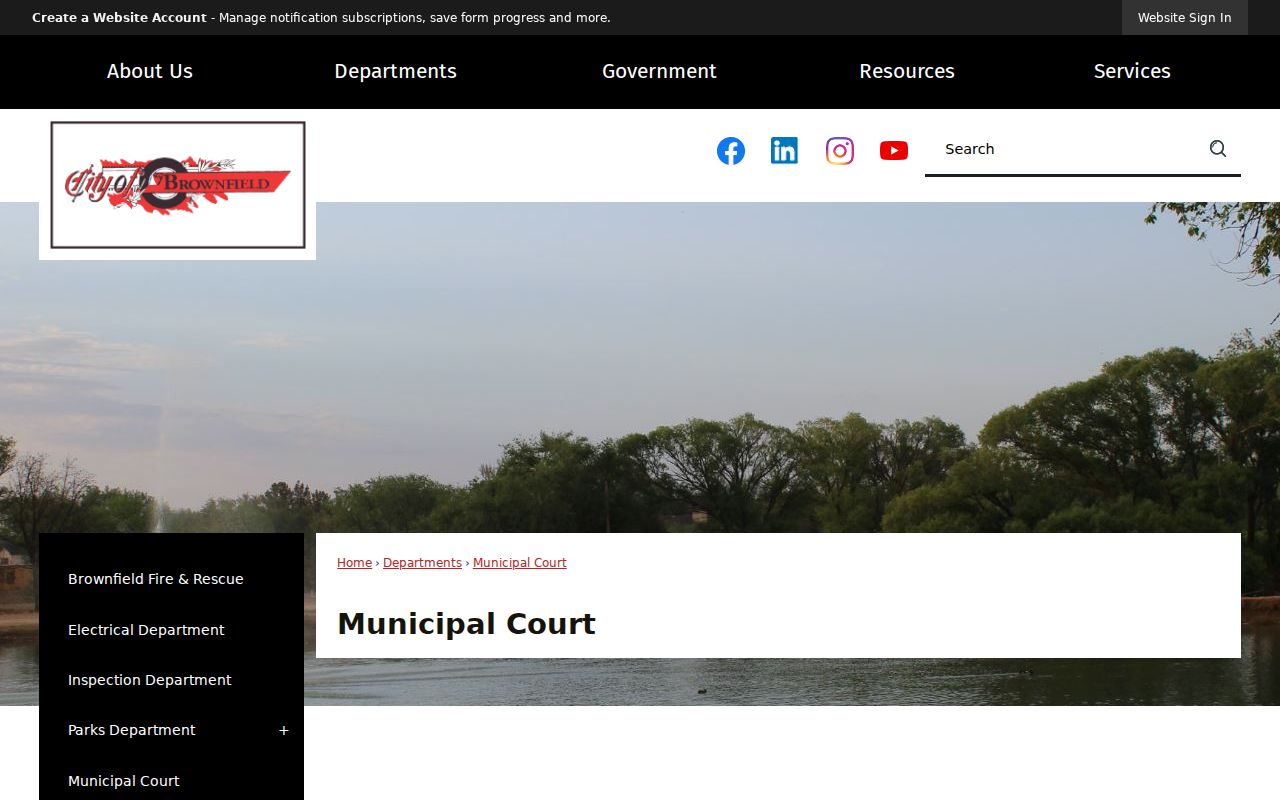
Task: Click the Municipal Court page heading
Action: (466, 624)
